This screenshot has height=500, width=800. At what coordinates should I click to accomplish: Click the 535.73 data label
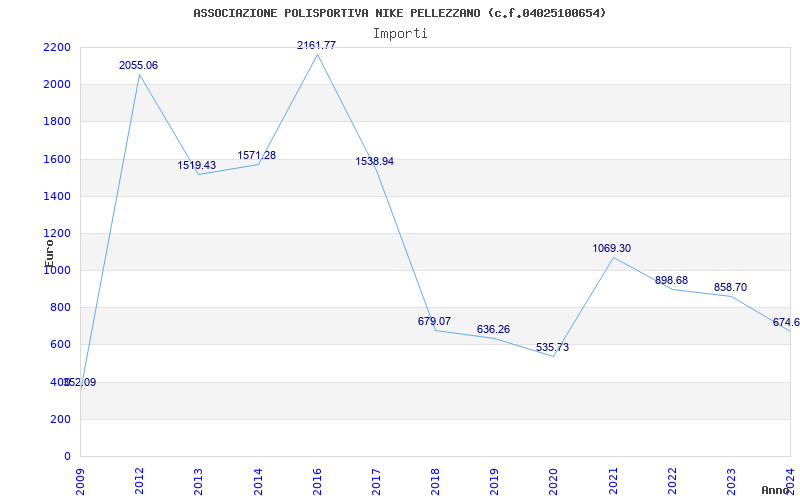point(553,347)
